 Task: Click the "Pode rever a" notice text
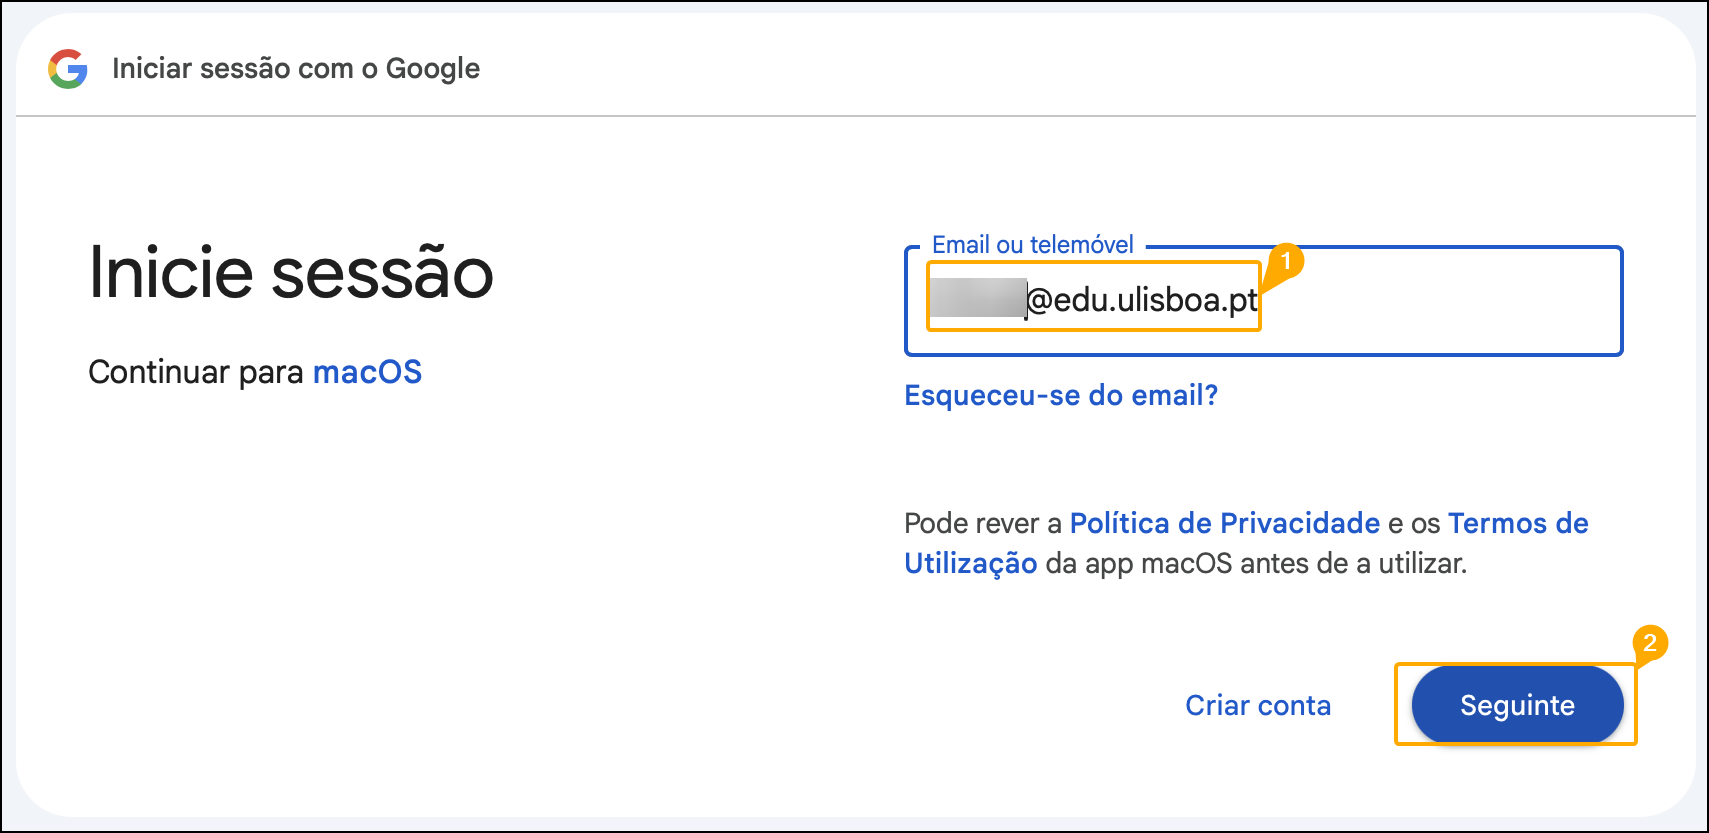[983, 523]
